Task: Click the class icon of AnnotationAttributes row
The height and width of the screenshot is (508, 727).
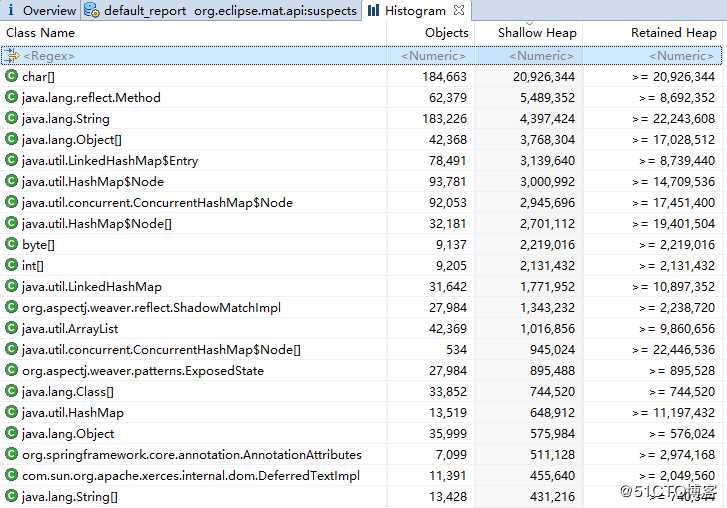Action: pos(11,454)
